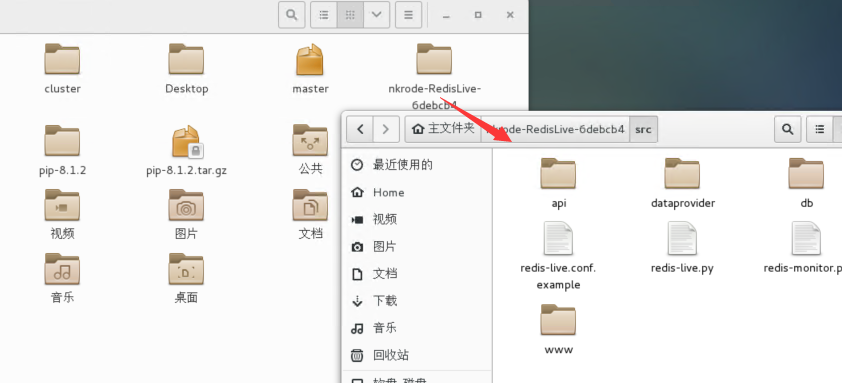Click the 主文件夹 path button
Image resolution: width=842 pixels, height=383 pixels.
click(x=443, y=129)
